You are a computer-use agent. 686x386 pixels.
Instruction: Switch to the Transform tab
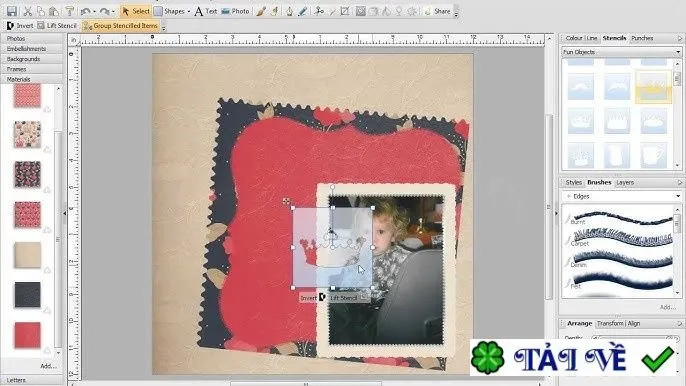[x=610, y=323]
